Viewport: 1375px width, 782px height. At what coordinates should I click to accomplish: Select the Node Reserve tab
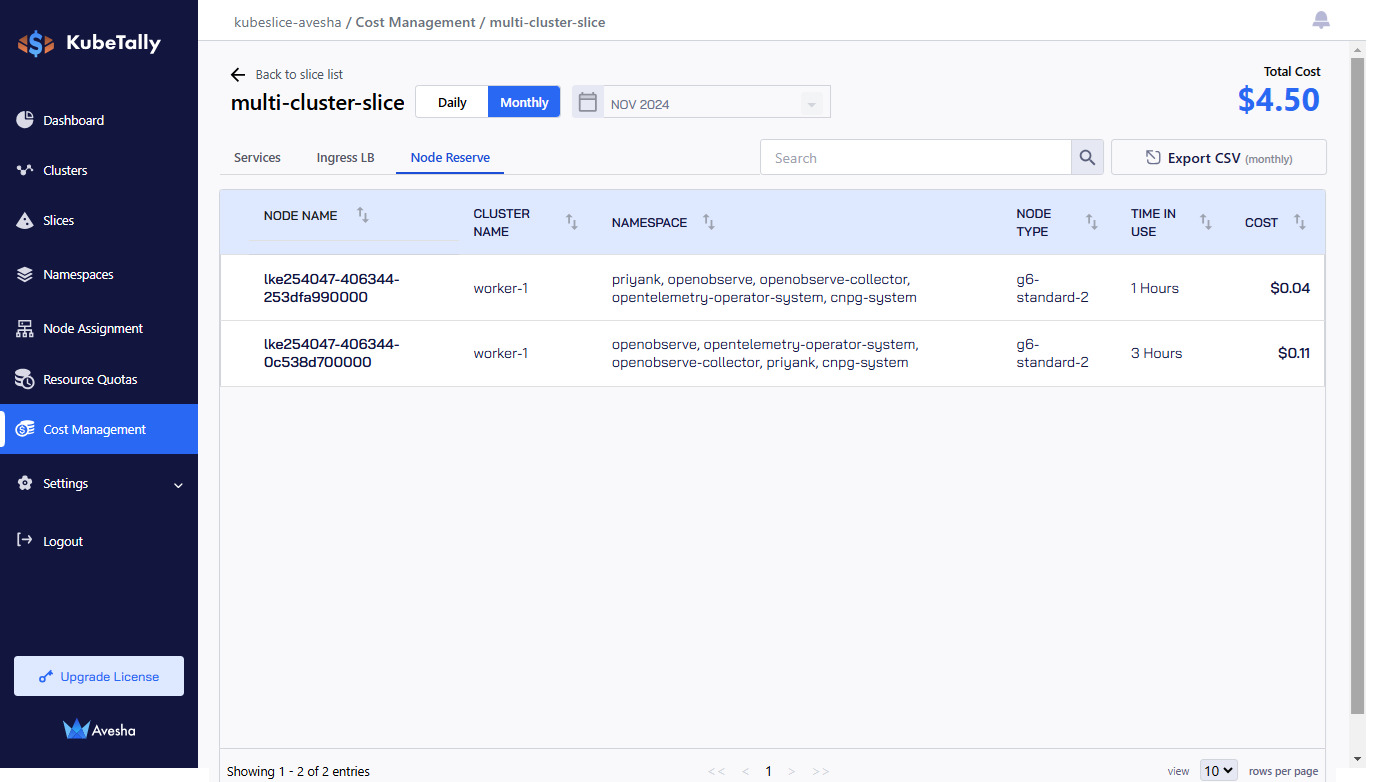coord(450,157)
